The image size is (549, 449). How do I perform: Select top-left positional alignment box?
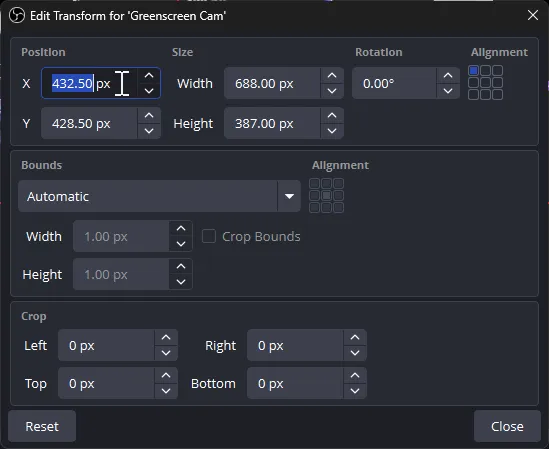click(x=473, y=70)
